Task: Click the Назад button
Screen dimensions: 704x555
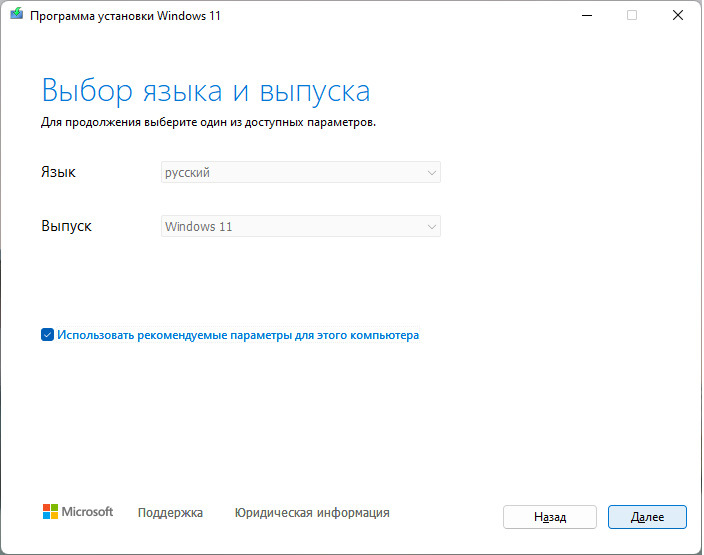Action: 550,517
